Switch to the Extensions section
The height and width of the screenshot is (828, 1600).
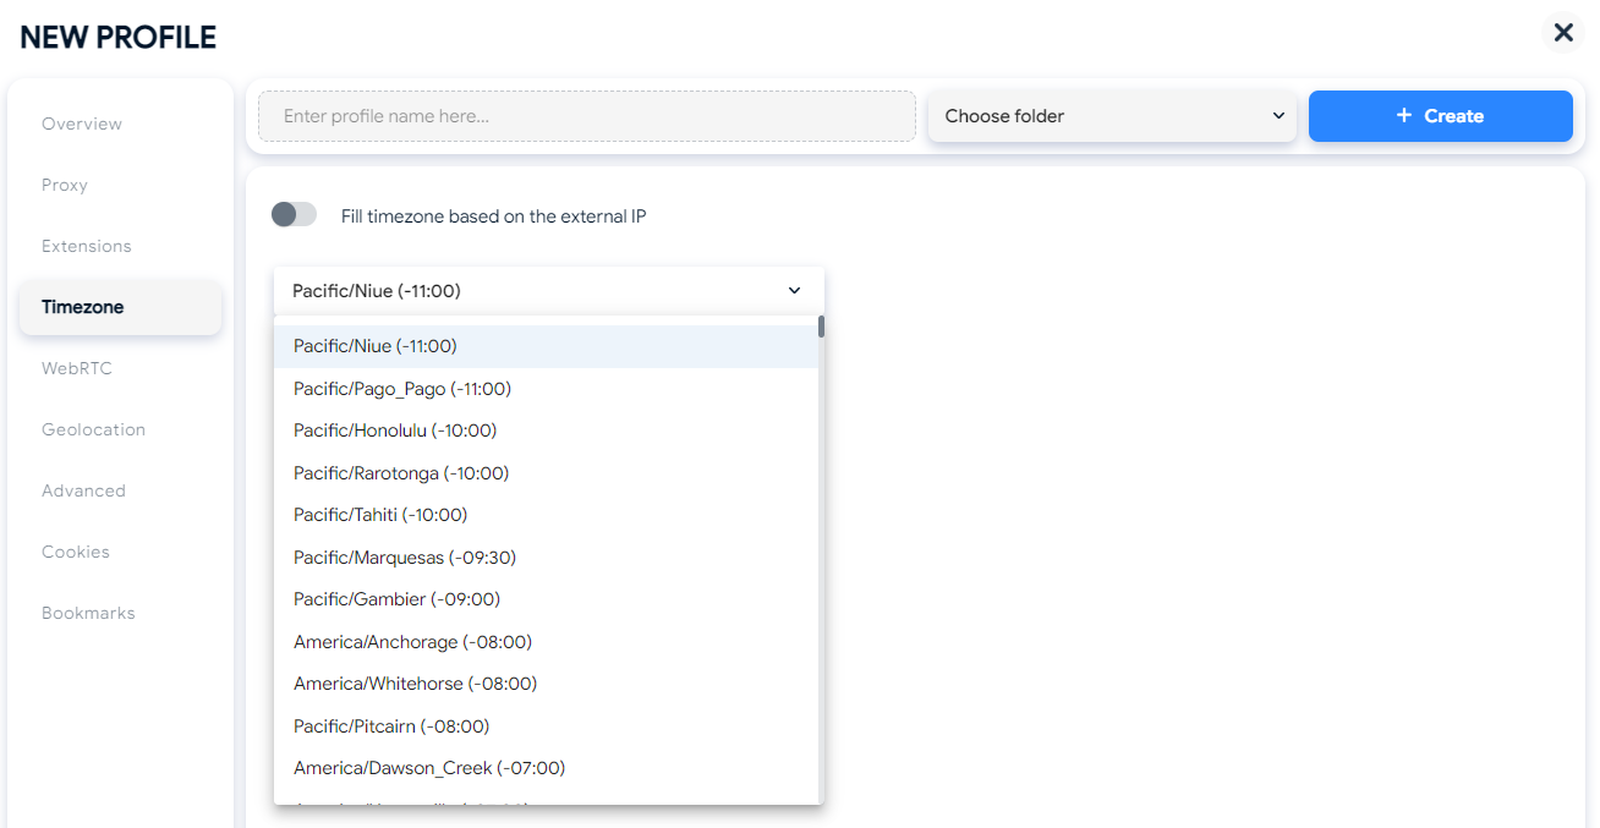point(87,246)
